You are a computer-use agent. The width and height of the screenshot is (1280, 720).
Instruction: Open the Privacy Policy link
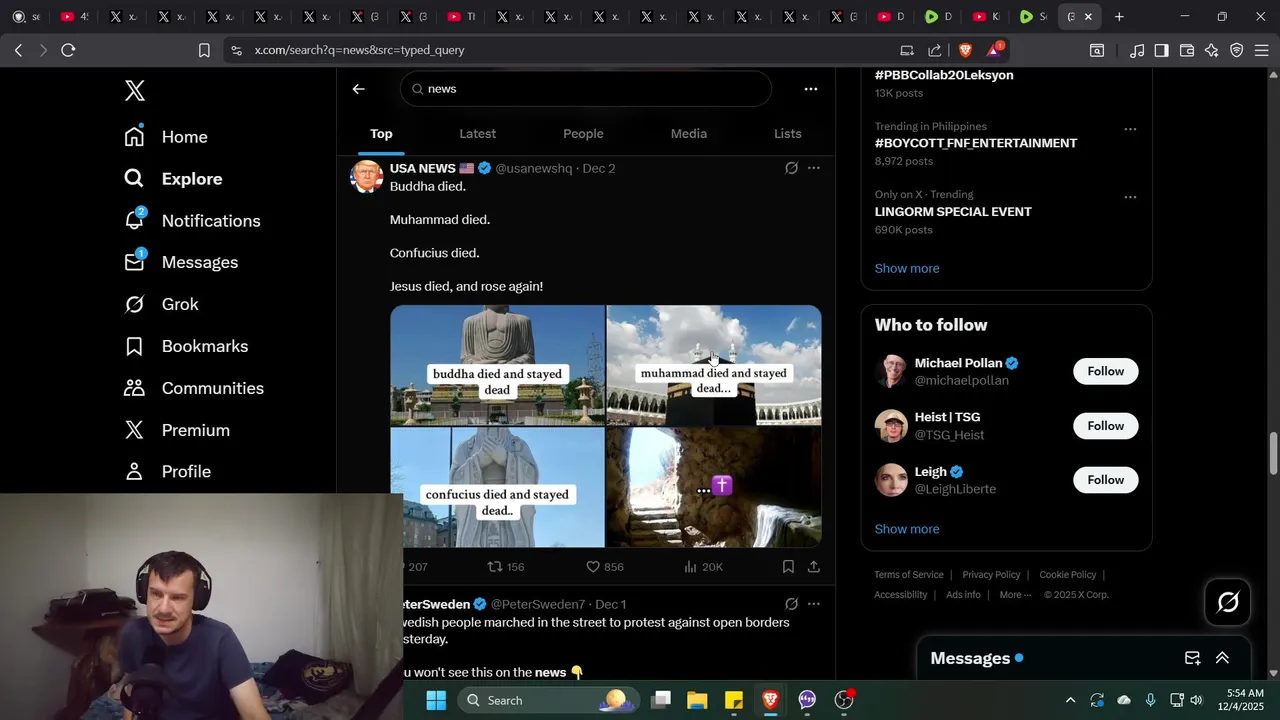pyautogui.click(x=991, y=575)
